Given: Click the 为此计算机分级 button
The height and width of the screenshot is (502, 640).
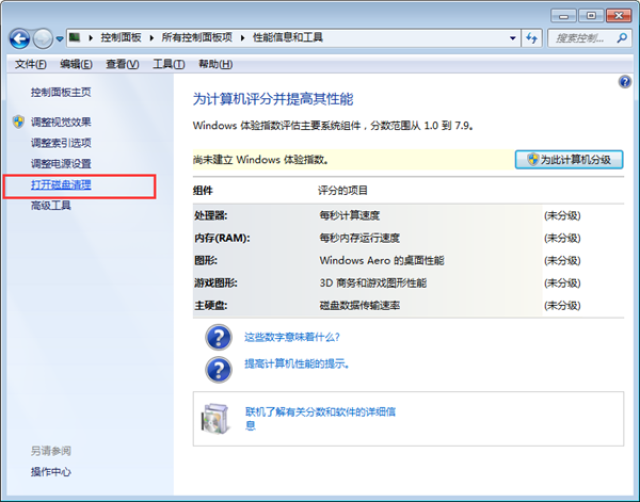Looking at the screenshot, I should click(569, 160).
